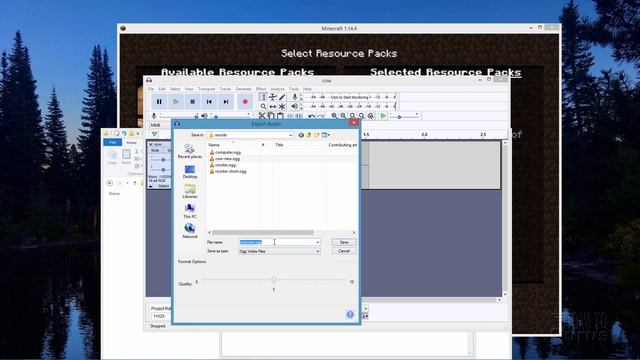Click the Paste icon in Audacity toolbar

[280, 116]
